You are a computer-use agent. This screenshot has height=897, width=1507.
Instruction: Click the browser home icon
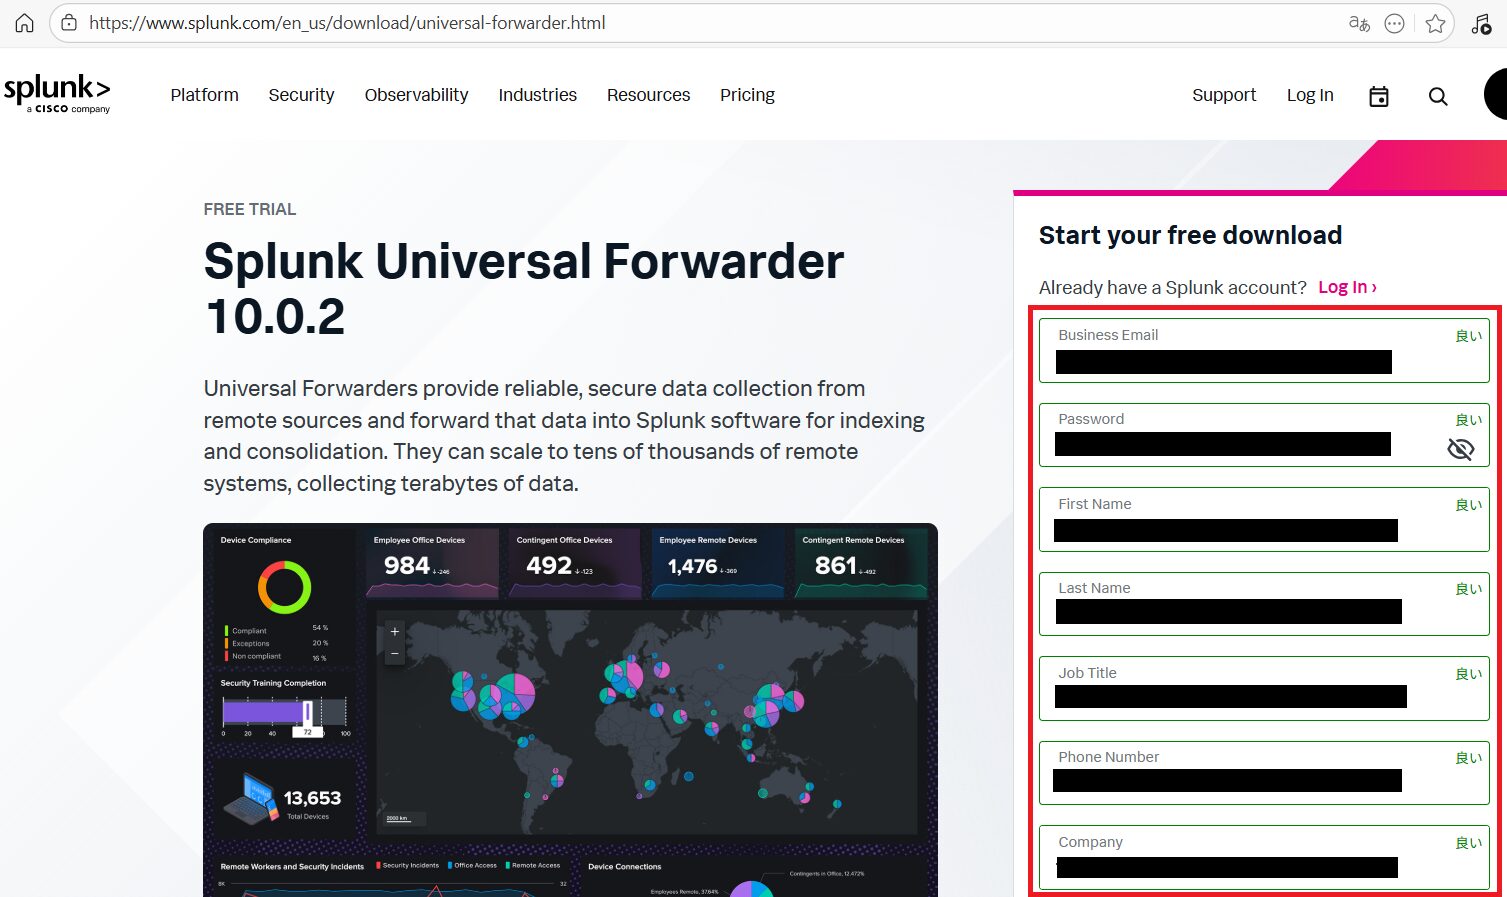click(24, 23)
